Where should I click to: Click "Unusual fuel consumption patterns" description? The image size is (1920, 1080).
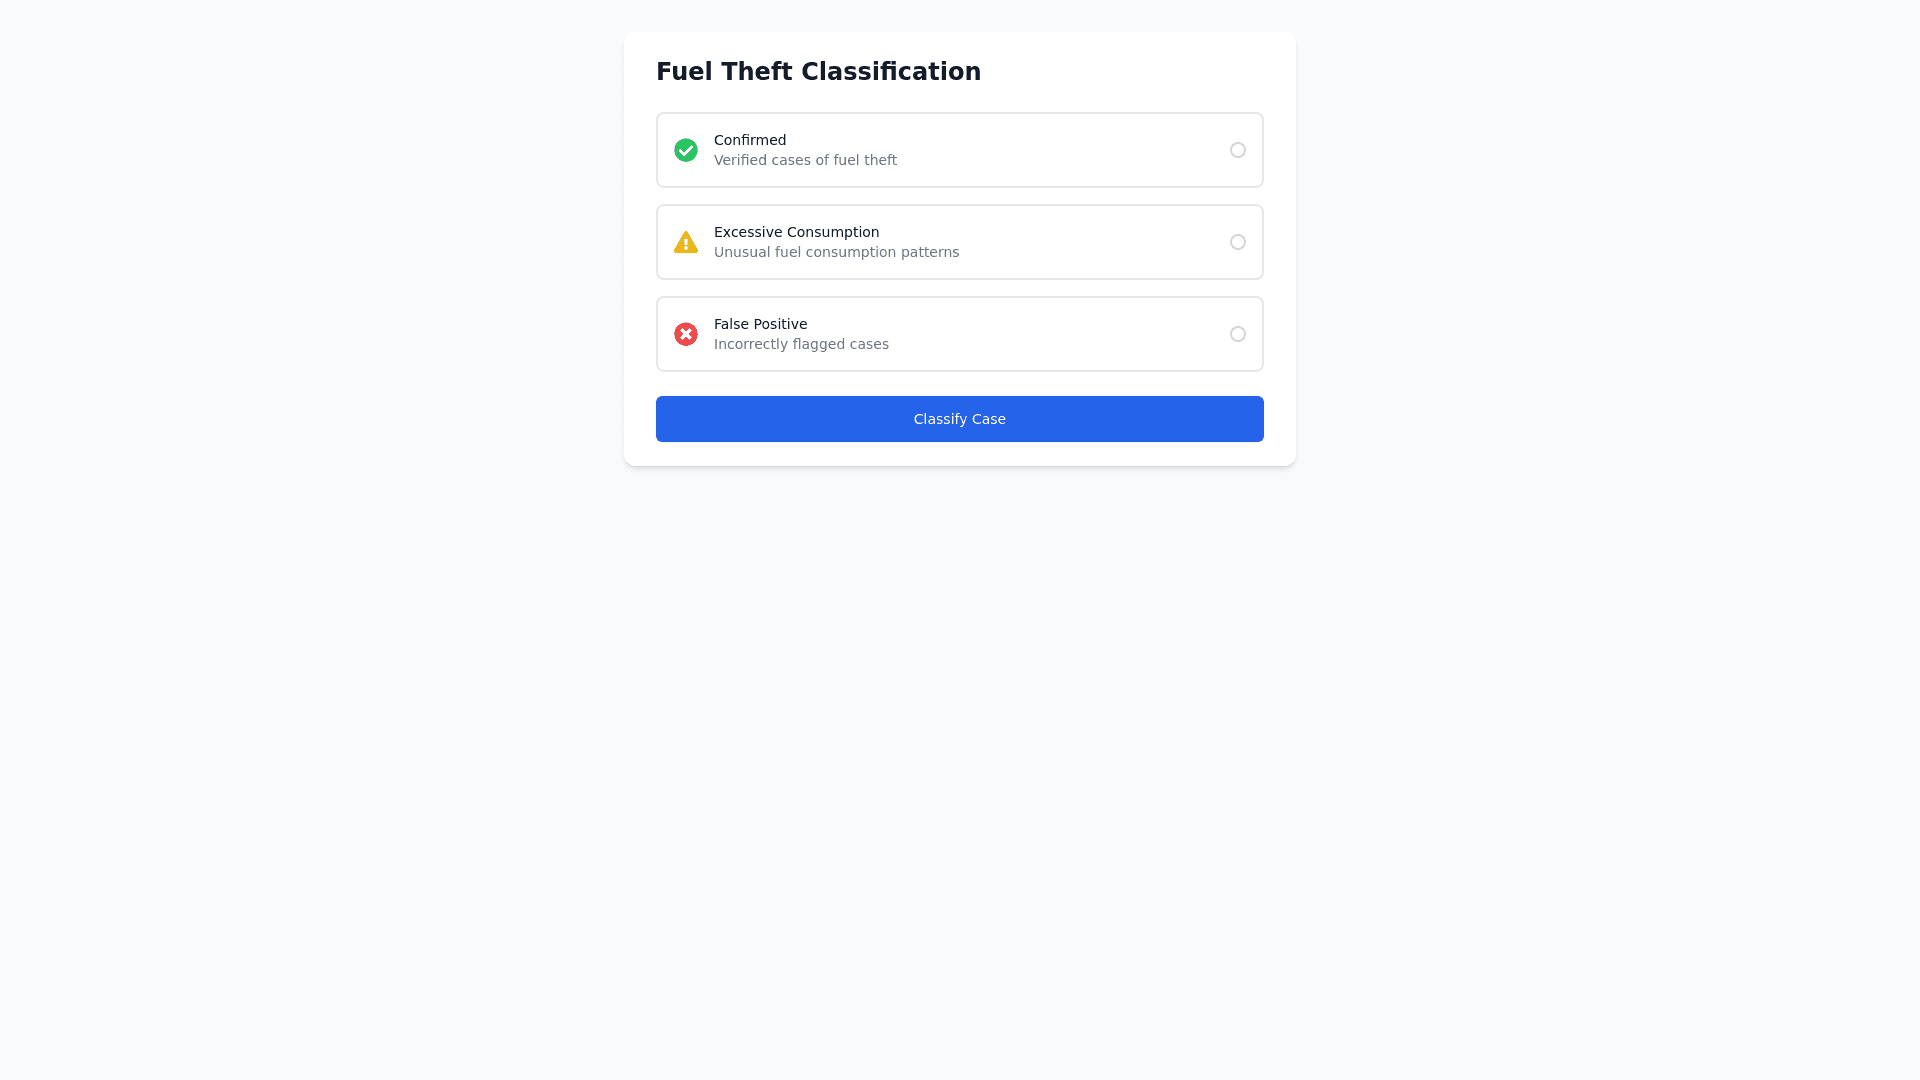836,252
